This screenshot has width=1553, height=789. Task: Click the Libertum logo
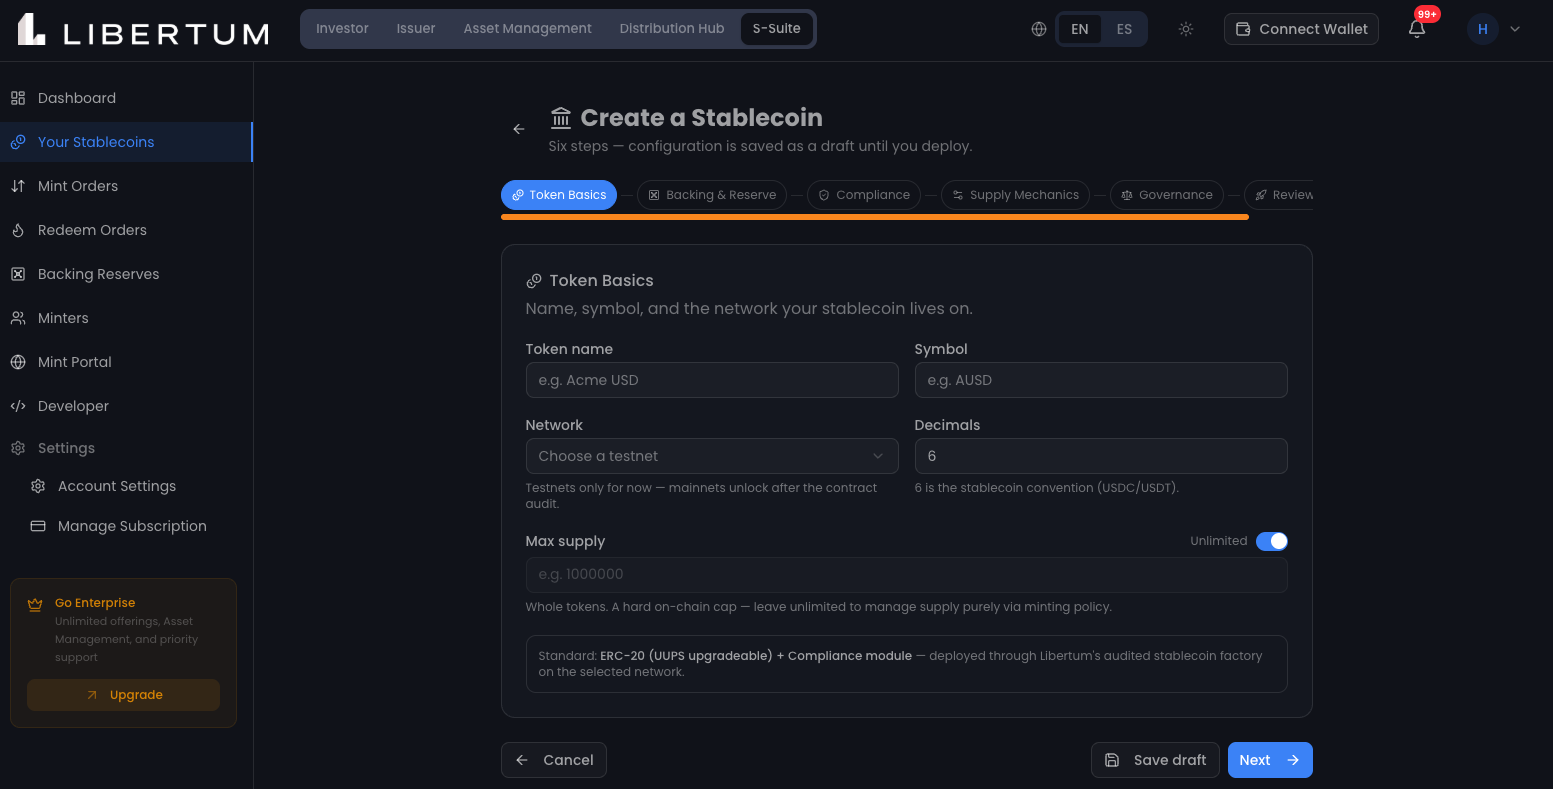coord(143,30)
